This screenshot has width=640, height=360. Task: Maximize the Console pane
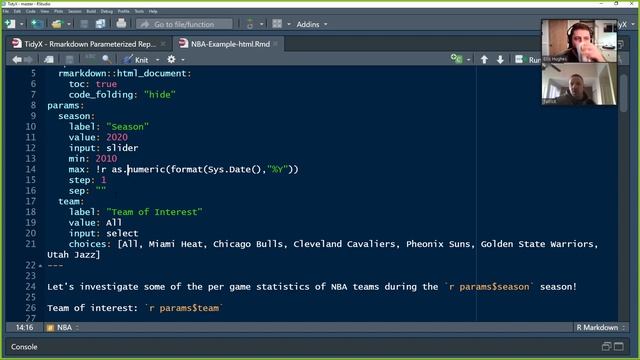pos(619,347)
